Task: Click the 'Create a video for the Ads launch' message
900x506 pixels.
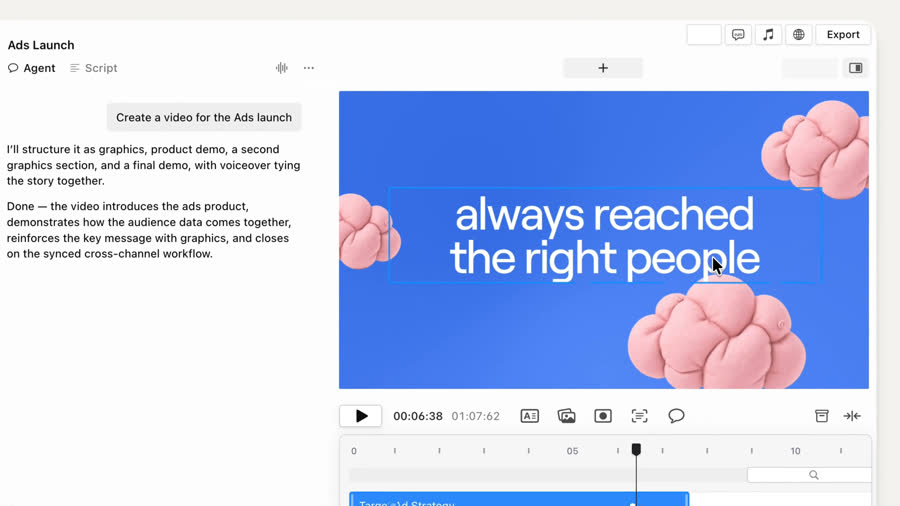Action: click(x=204, y=117)
